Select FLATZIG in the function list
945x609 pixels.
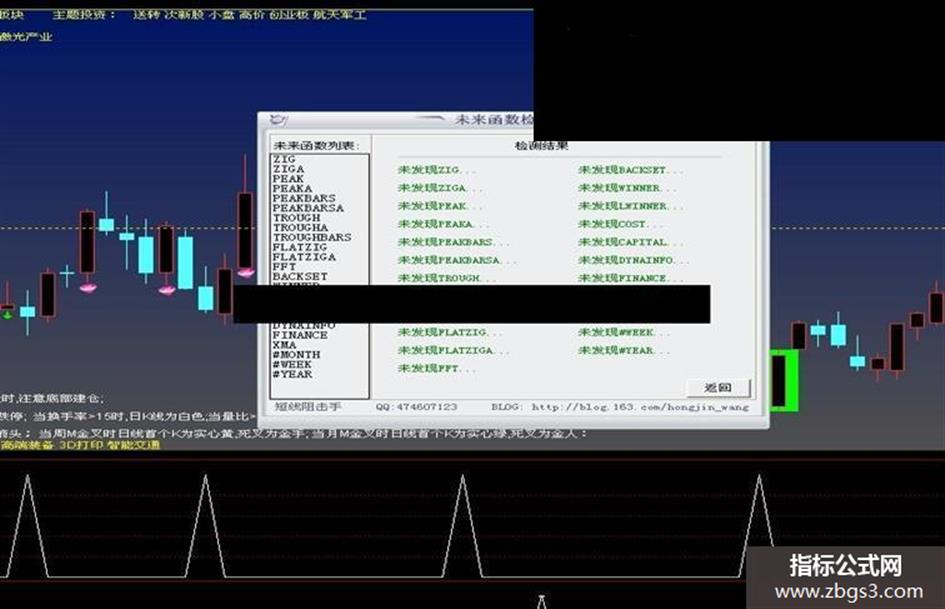[x=300, y=247]
